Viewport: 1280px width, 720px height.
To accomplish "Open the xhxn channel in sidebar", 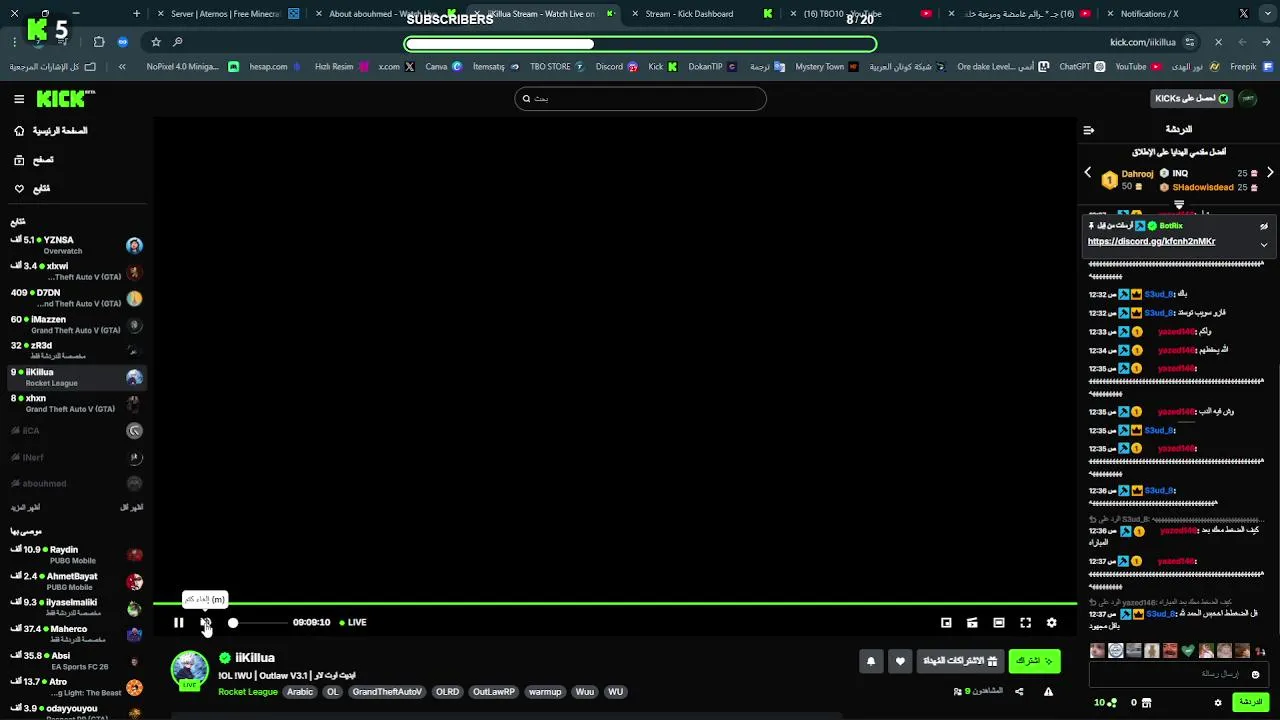I will click(77, 403).
